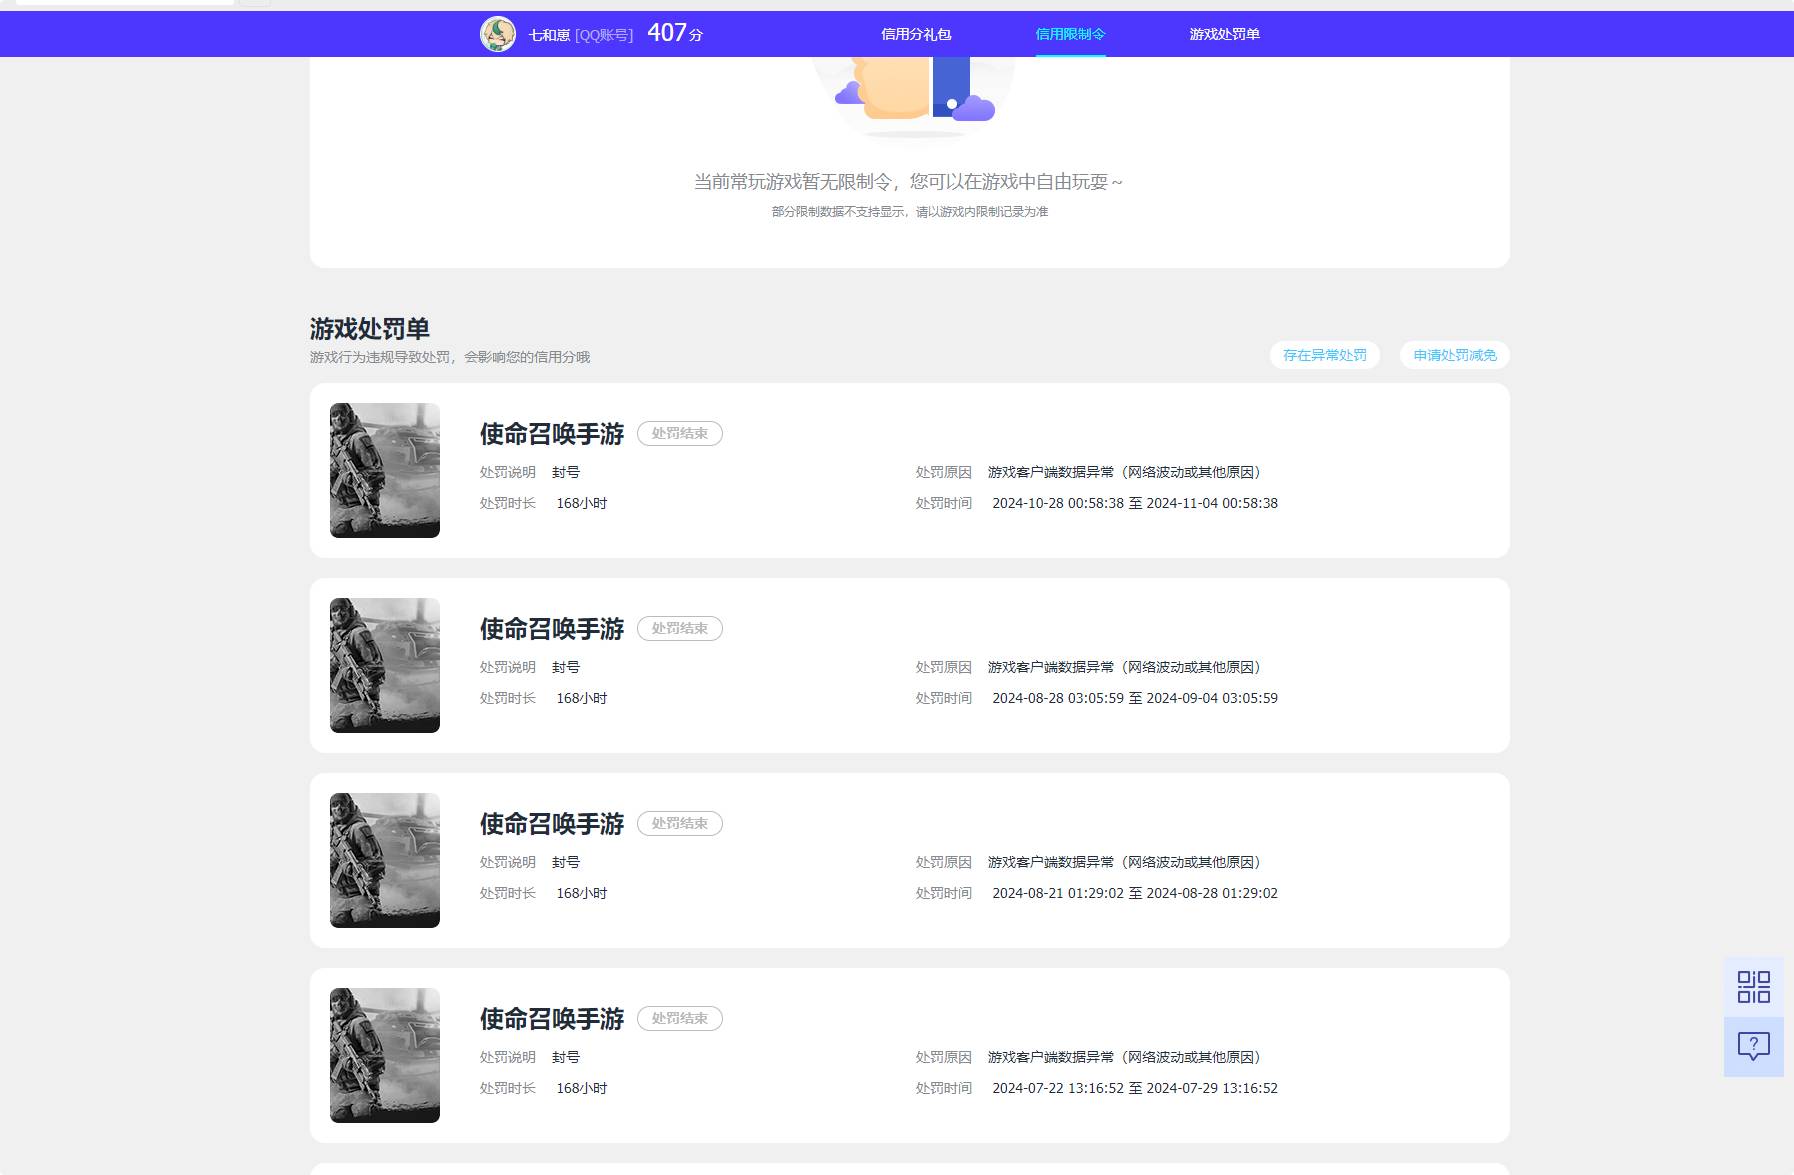Click game thumbnail of 2024-07-22 penalty
The height and width of the screenshot is (1175, 1794).
[385, 1055]
